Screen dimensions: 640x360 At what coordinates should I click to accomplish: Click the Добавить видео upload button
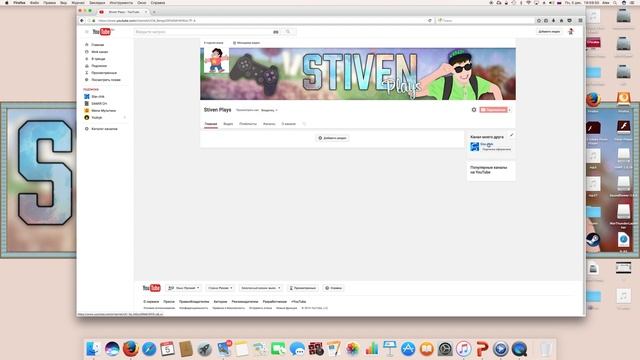[x=549, y=31]
